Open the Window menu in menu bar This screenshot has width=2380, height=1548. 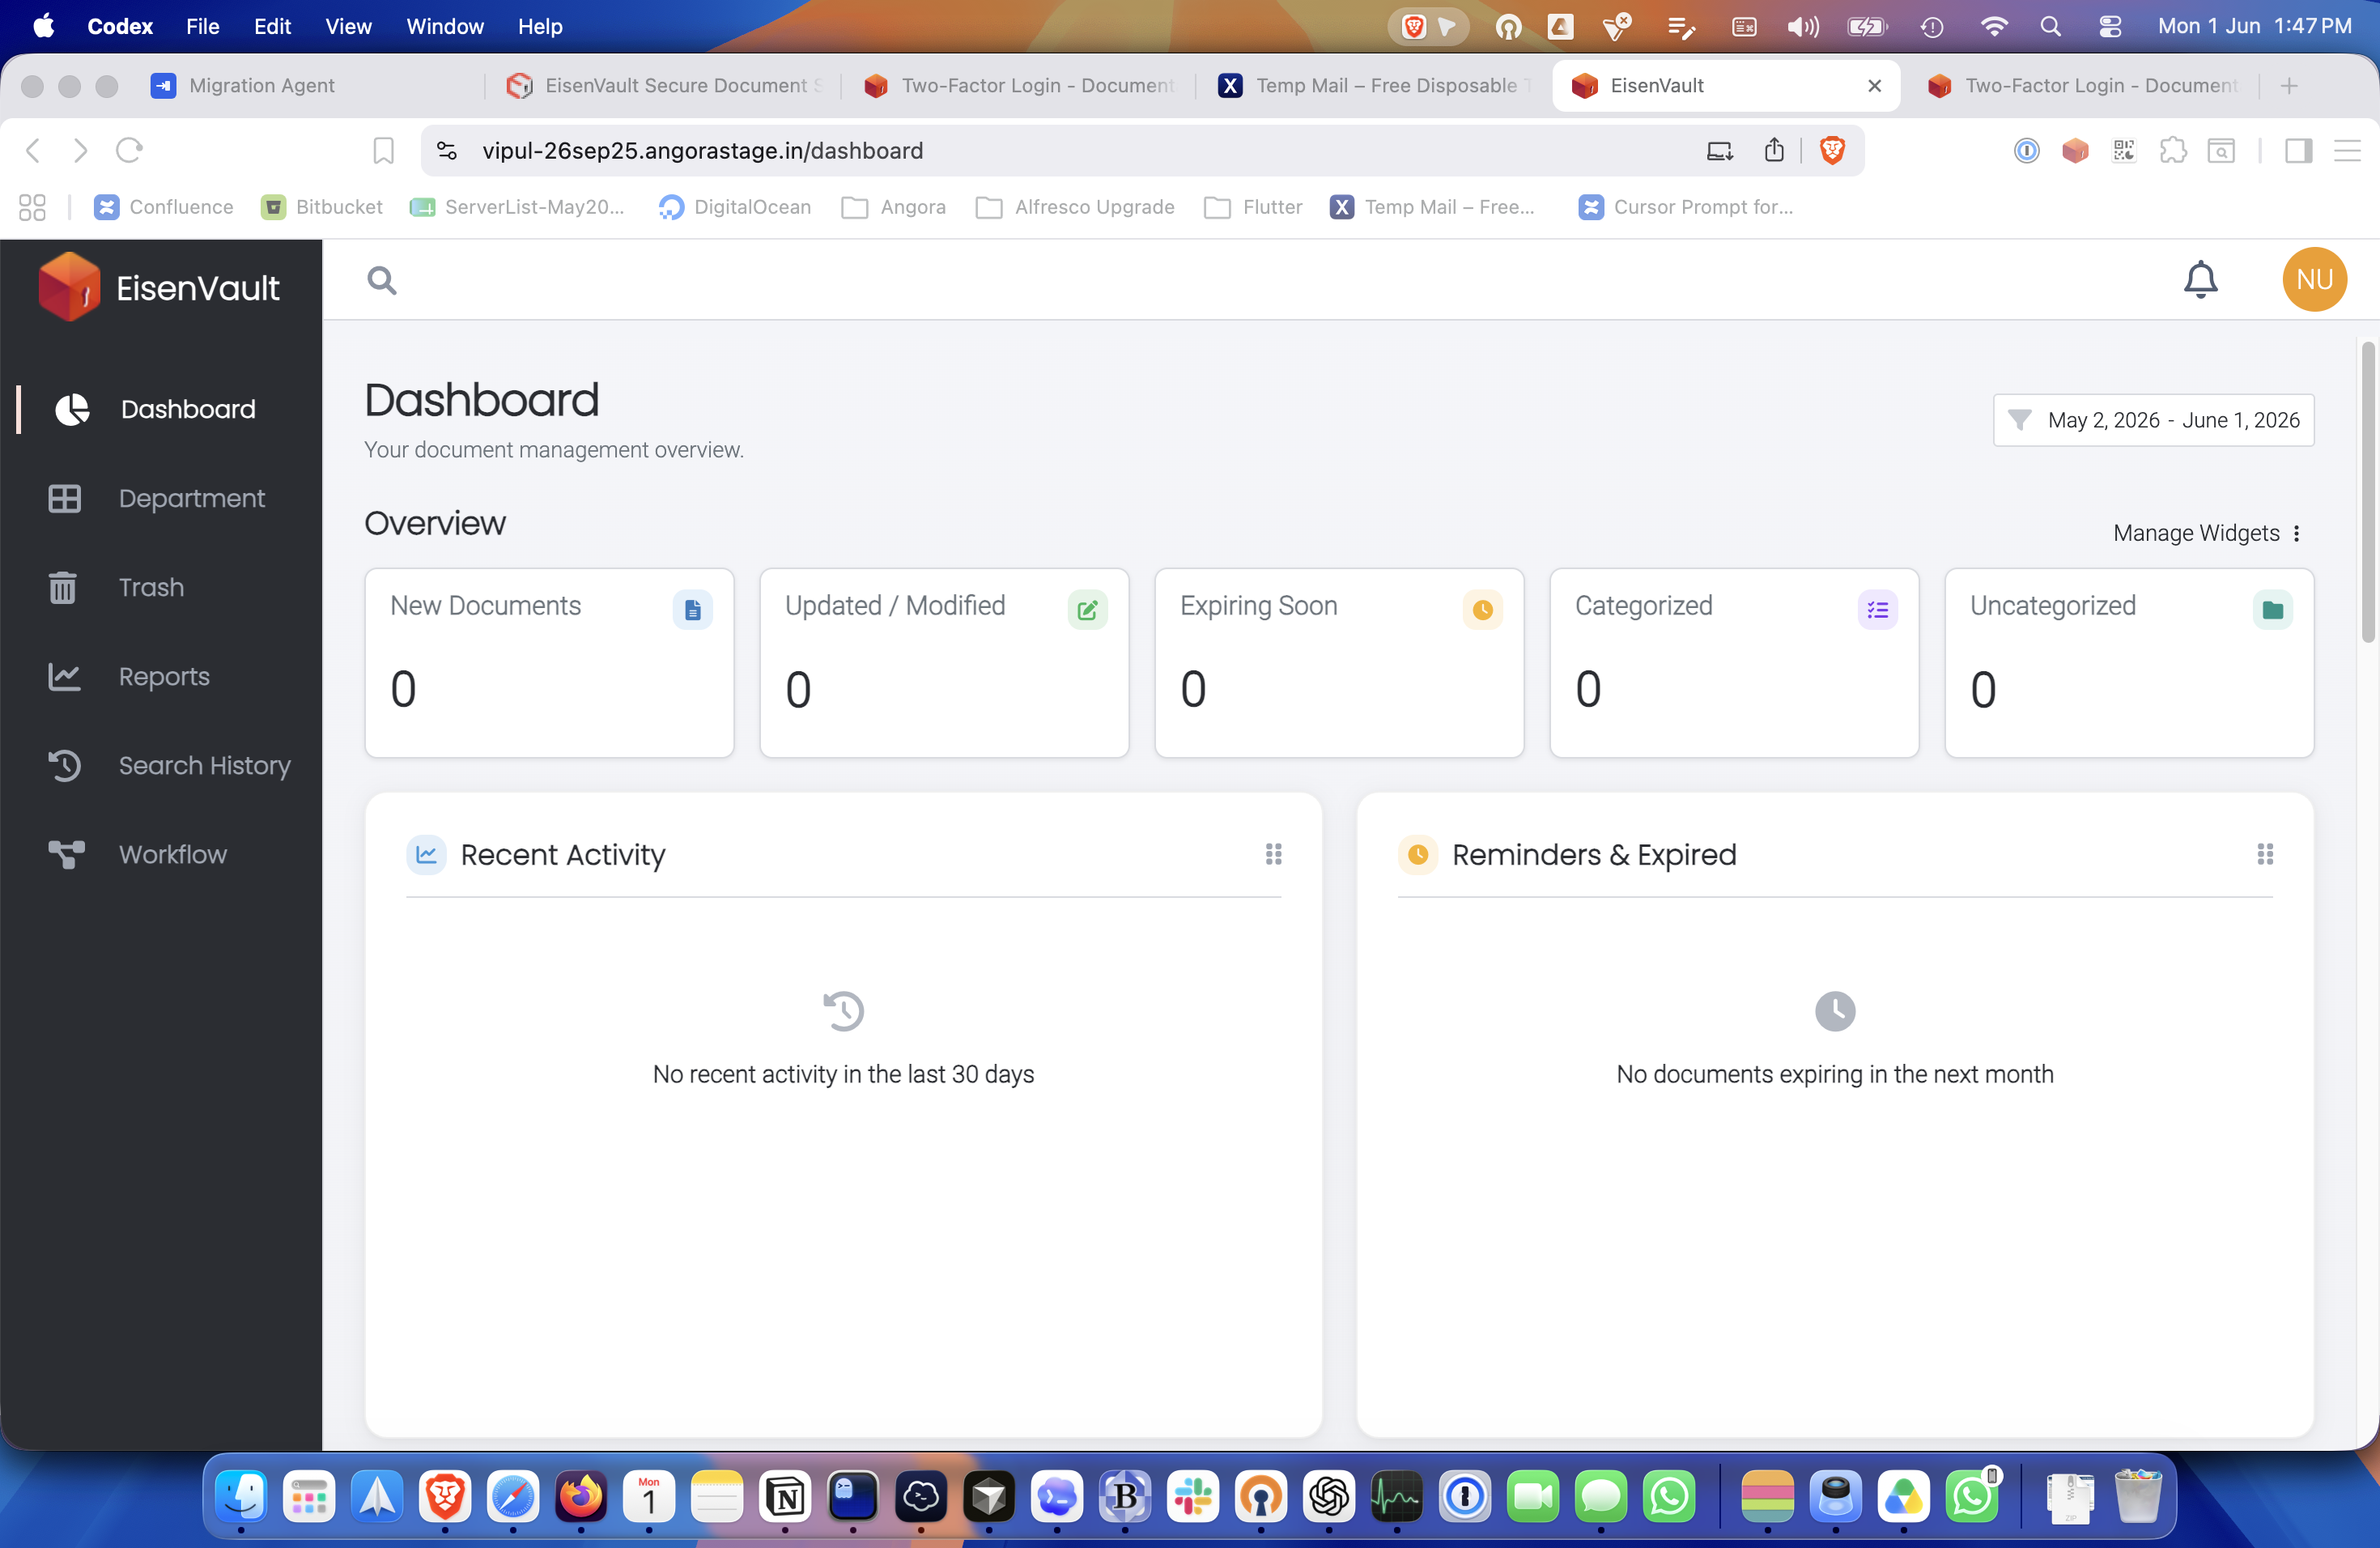click(444, 26)
